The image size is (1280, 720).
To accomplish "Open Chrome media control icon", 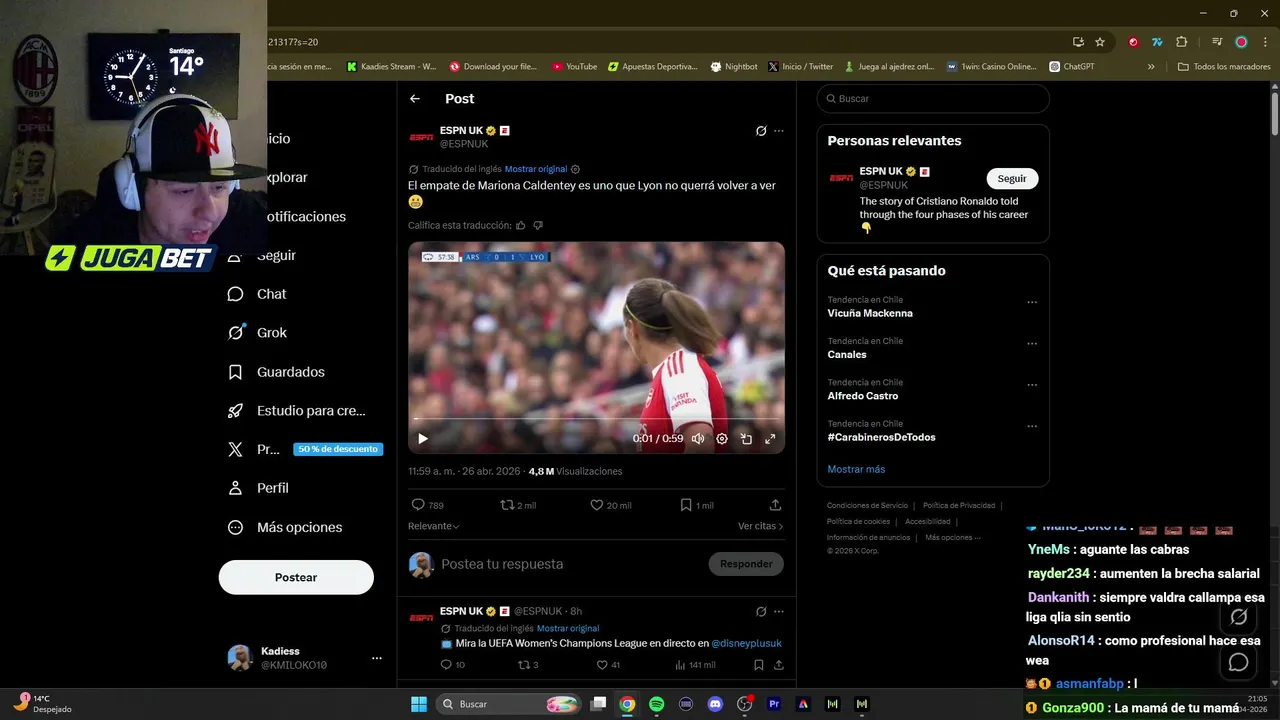I will (x=1217, y=42).
